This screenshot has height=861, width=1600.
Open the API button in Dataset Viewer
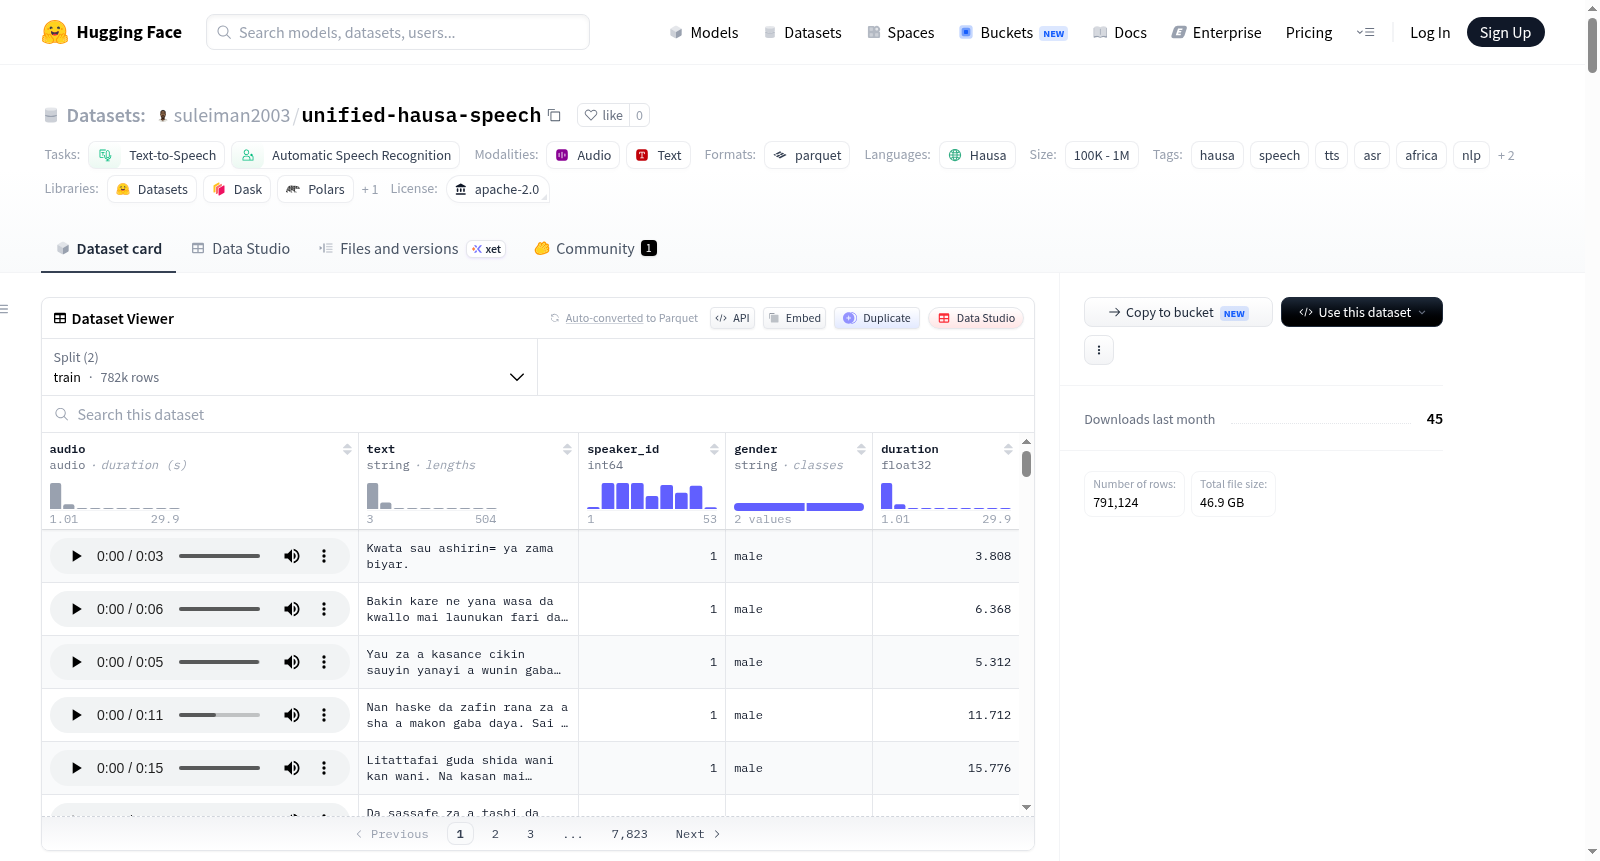click(x=732, y=318)
